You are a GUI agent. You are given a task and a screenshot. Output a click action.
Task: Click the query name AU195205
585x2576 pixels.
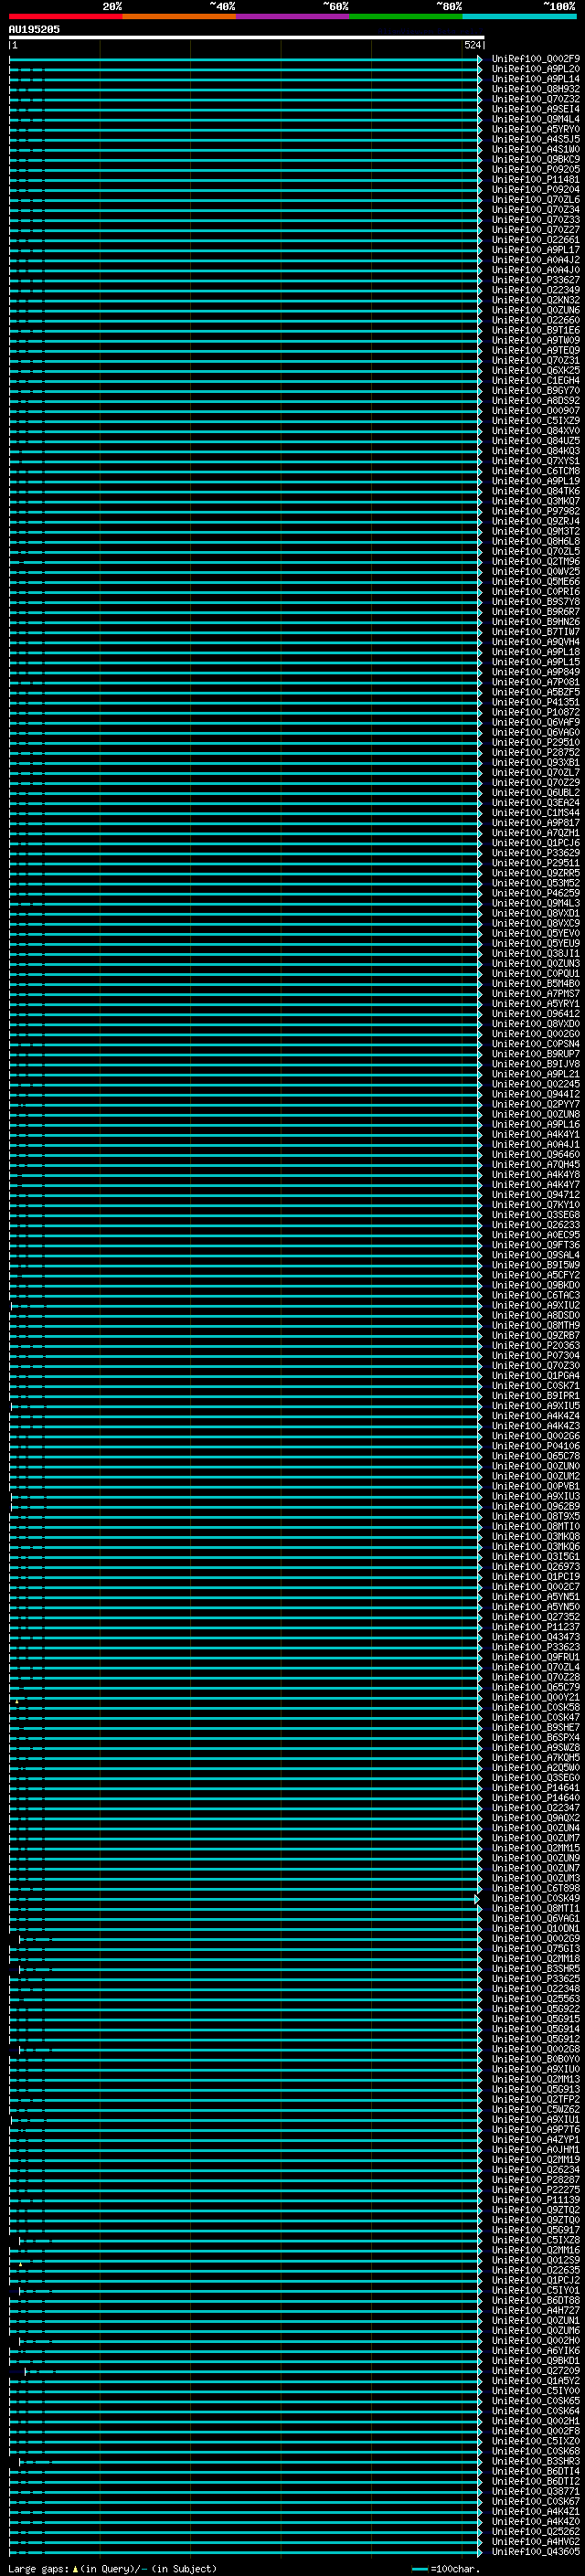[x=34, y=29]
